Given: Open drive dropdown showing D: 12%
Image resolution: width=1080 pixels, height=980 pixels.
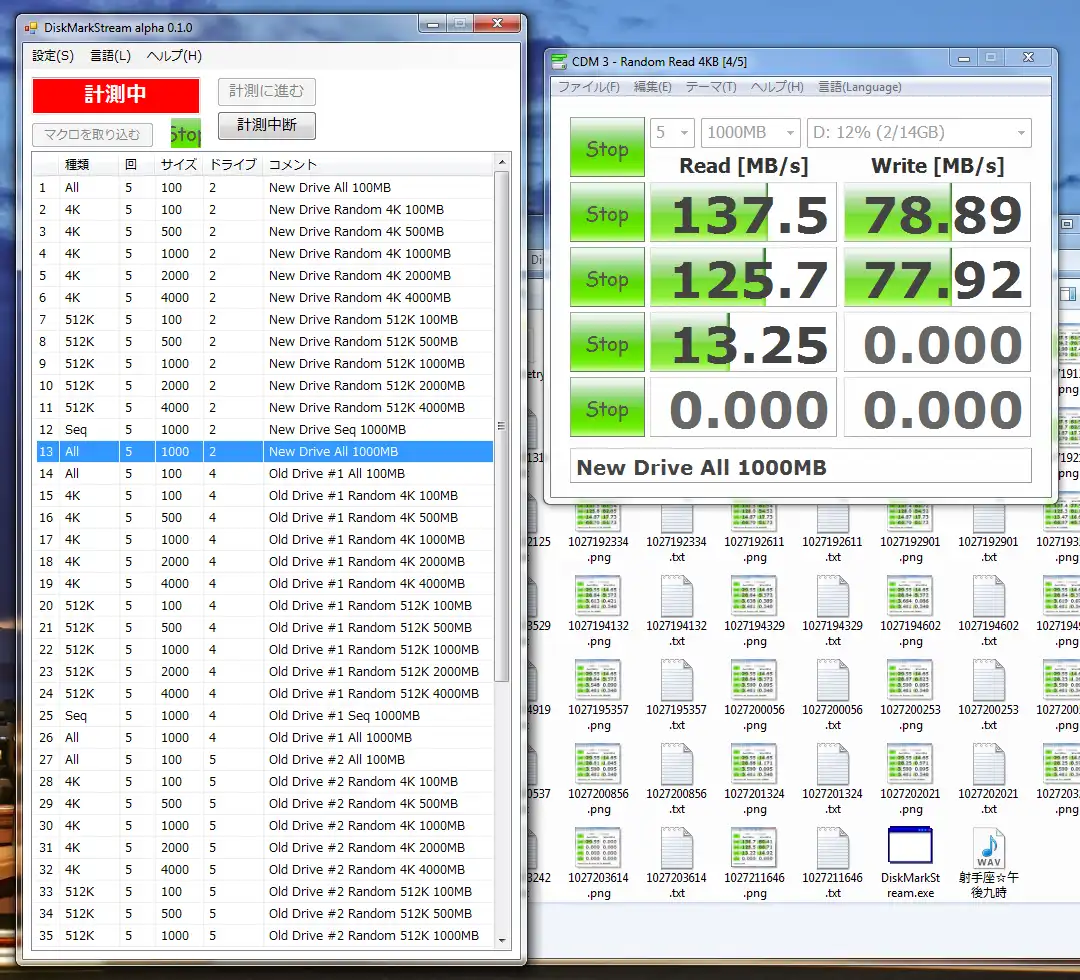Looking at the screenshot, I should 919,132.
